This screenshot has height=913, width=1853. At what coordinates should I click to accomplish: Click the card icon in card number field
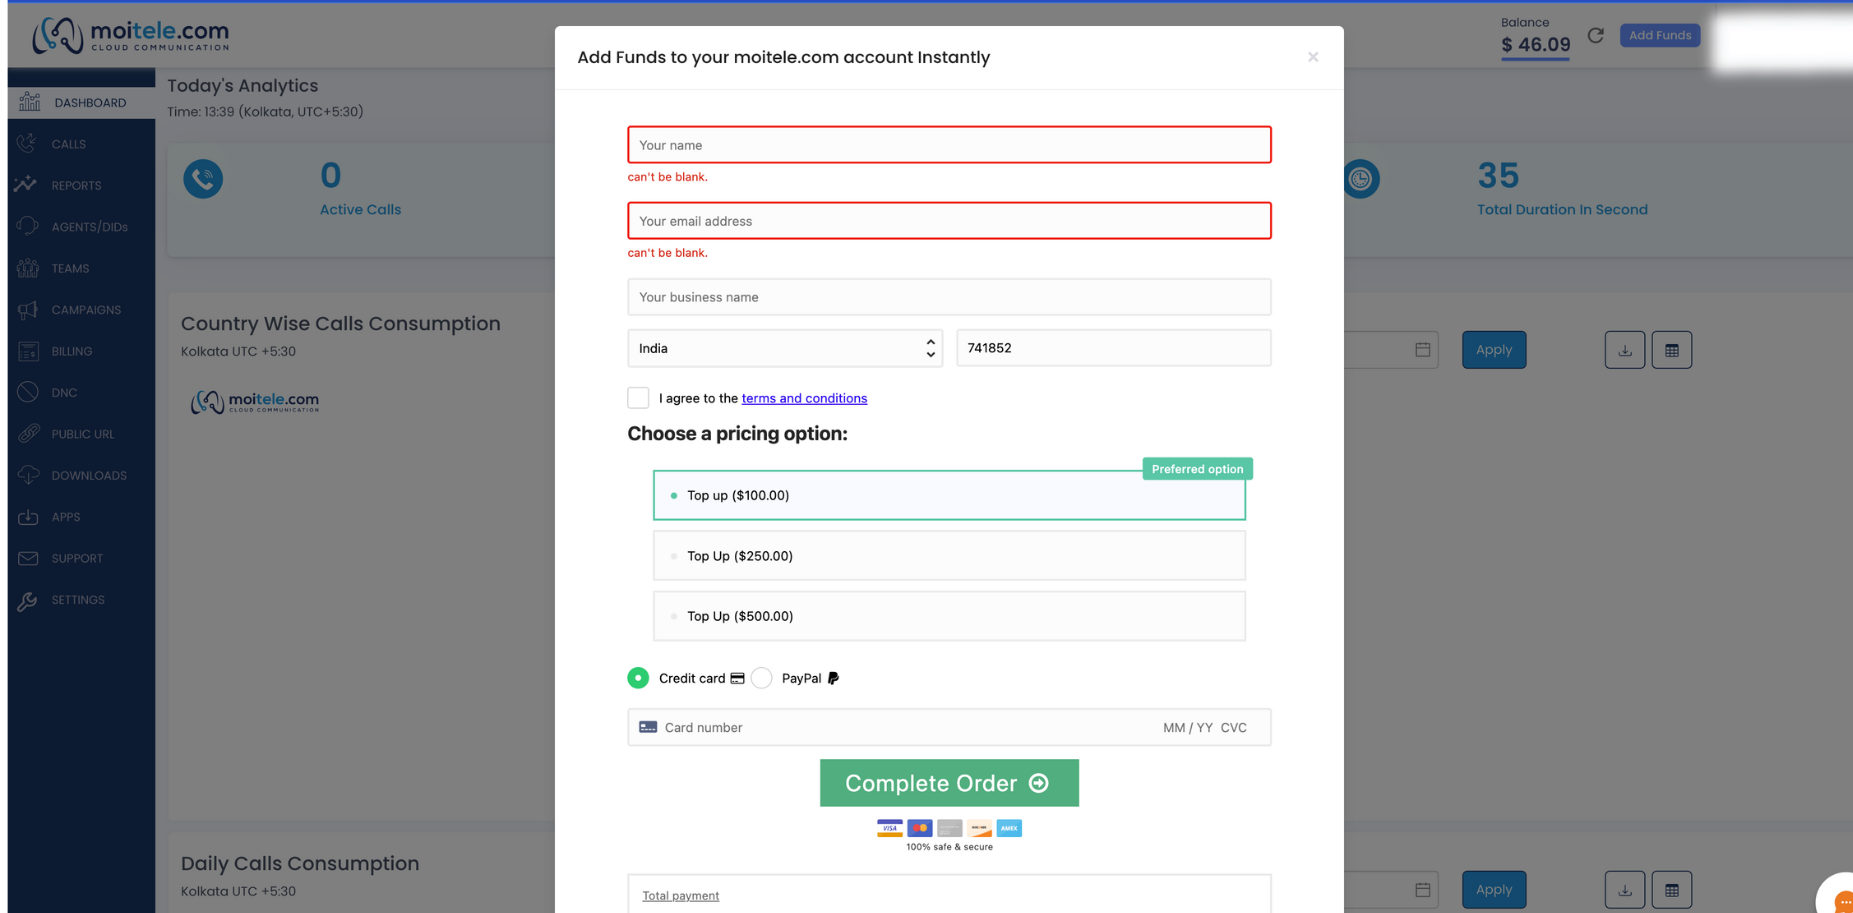click(648, 727)
